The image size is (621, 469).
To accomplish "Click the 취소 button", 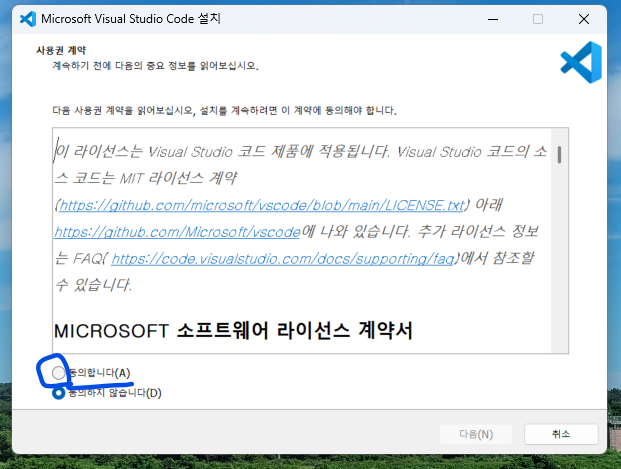I will pyautogui.click(x=561, y=434).
